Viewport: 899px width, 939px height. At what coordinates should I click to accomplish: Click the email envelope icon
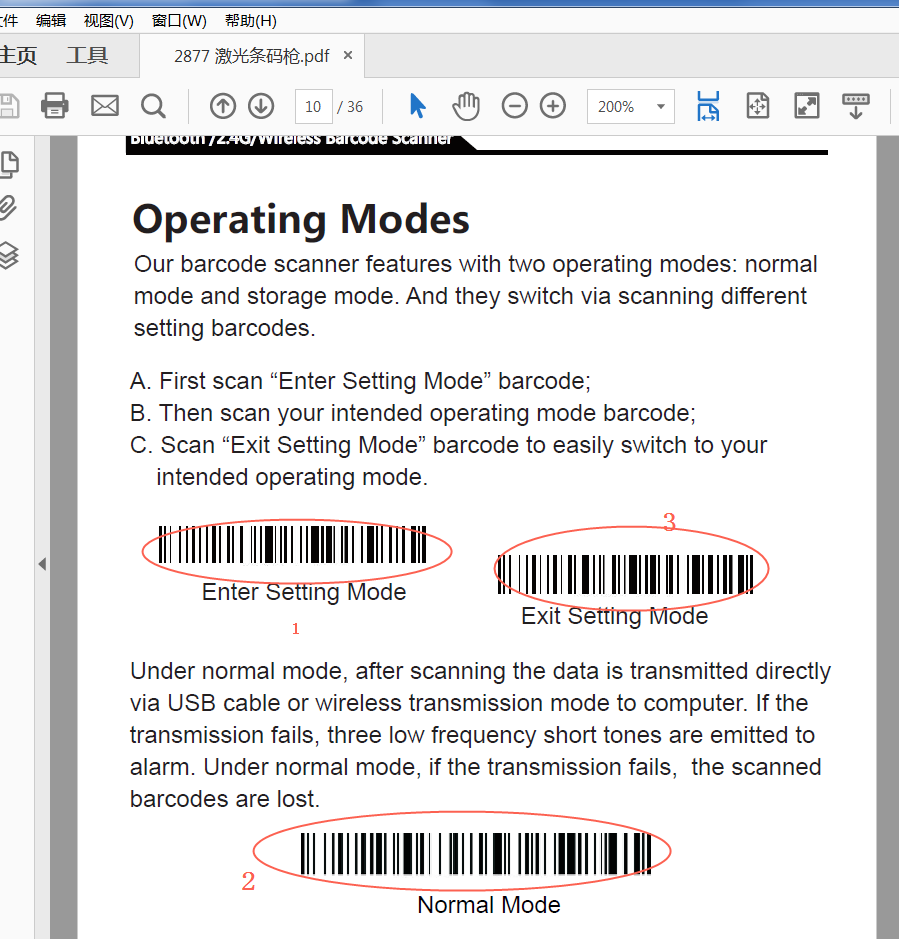click(105, 106)
